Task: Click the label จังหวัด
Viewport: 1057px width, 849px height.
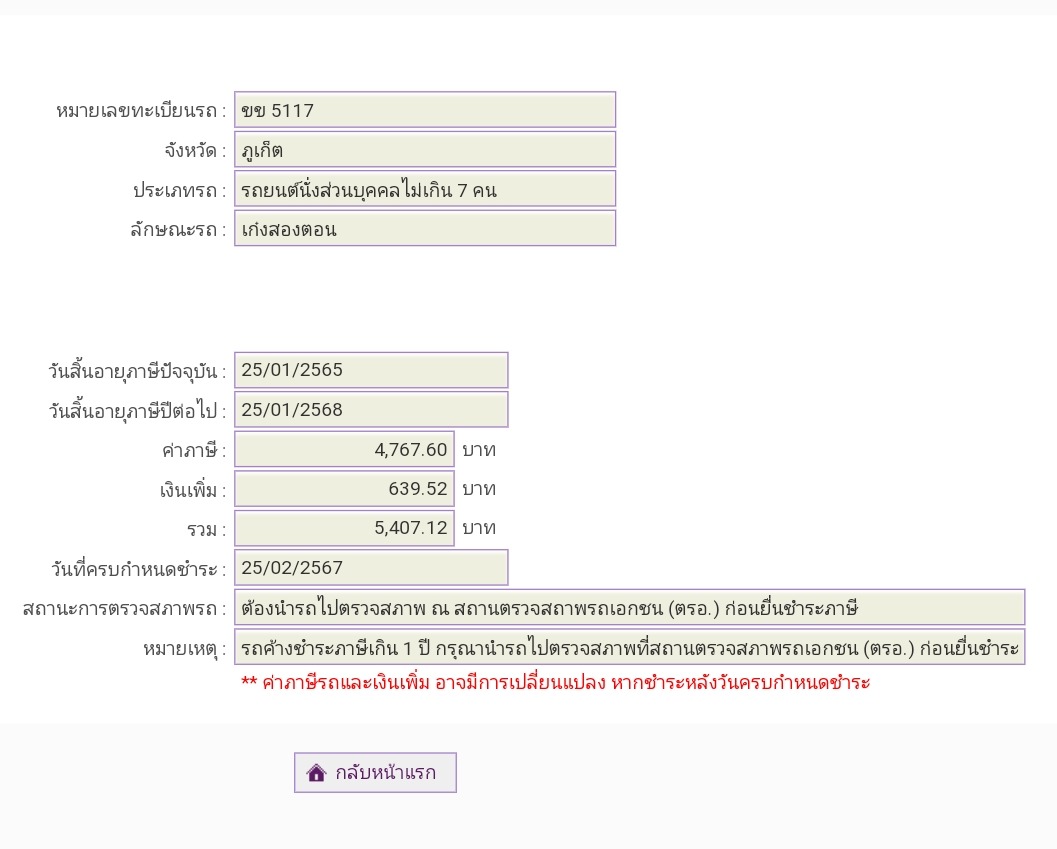Action: tap(195, 151)
